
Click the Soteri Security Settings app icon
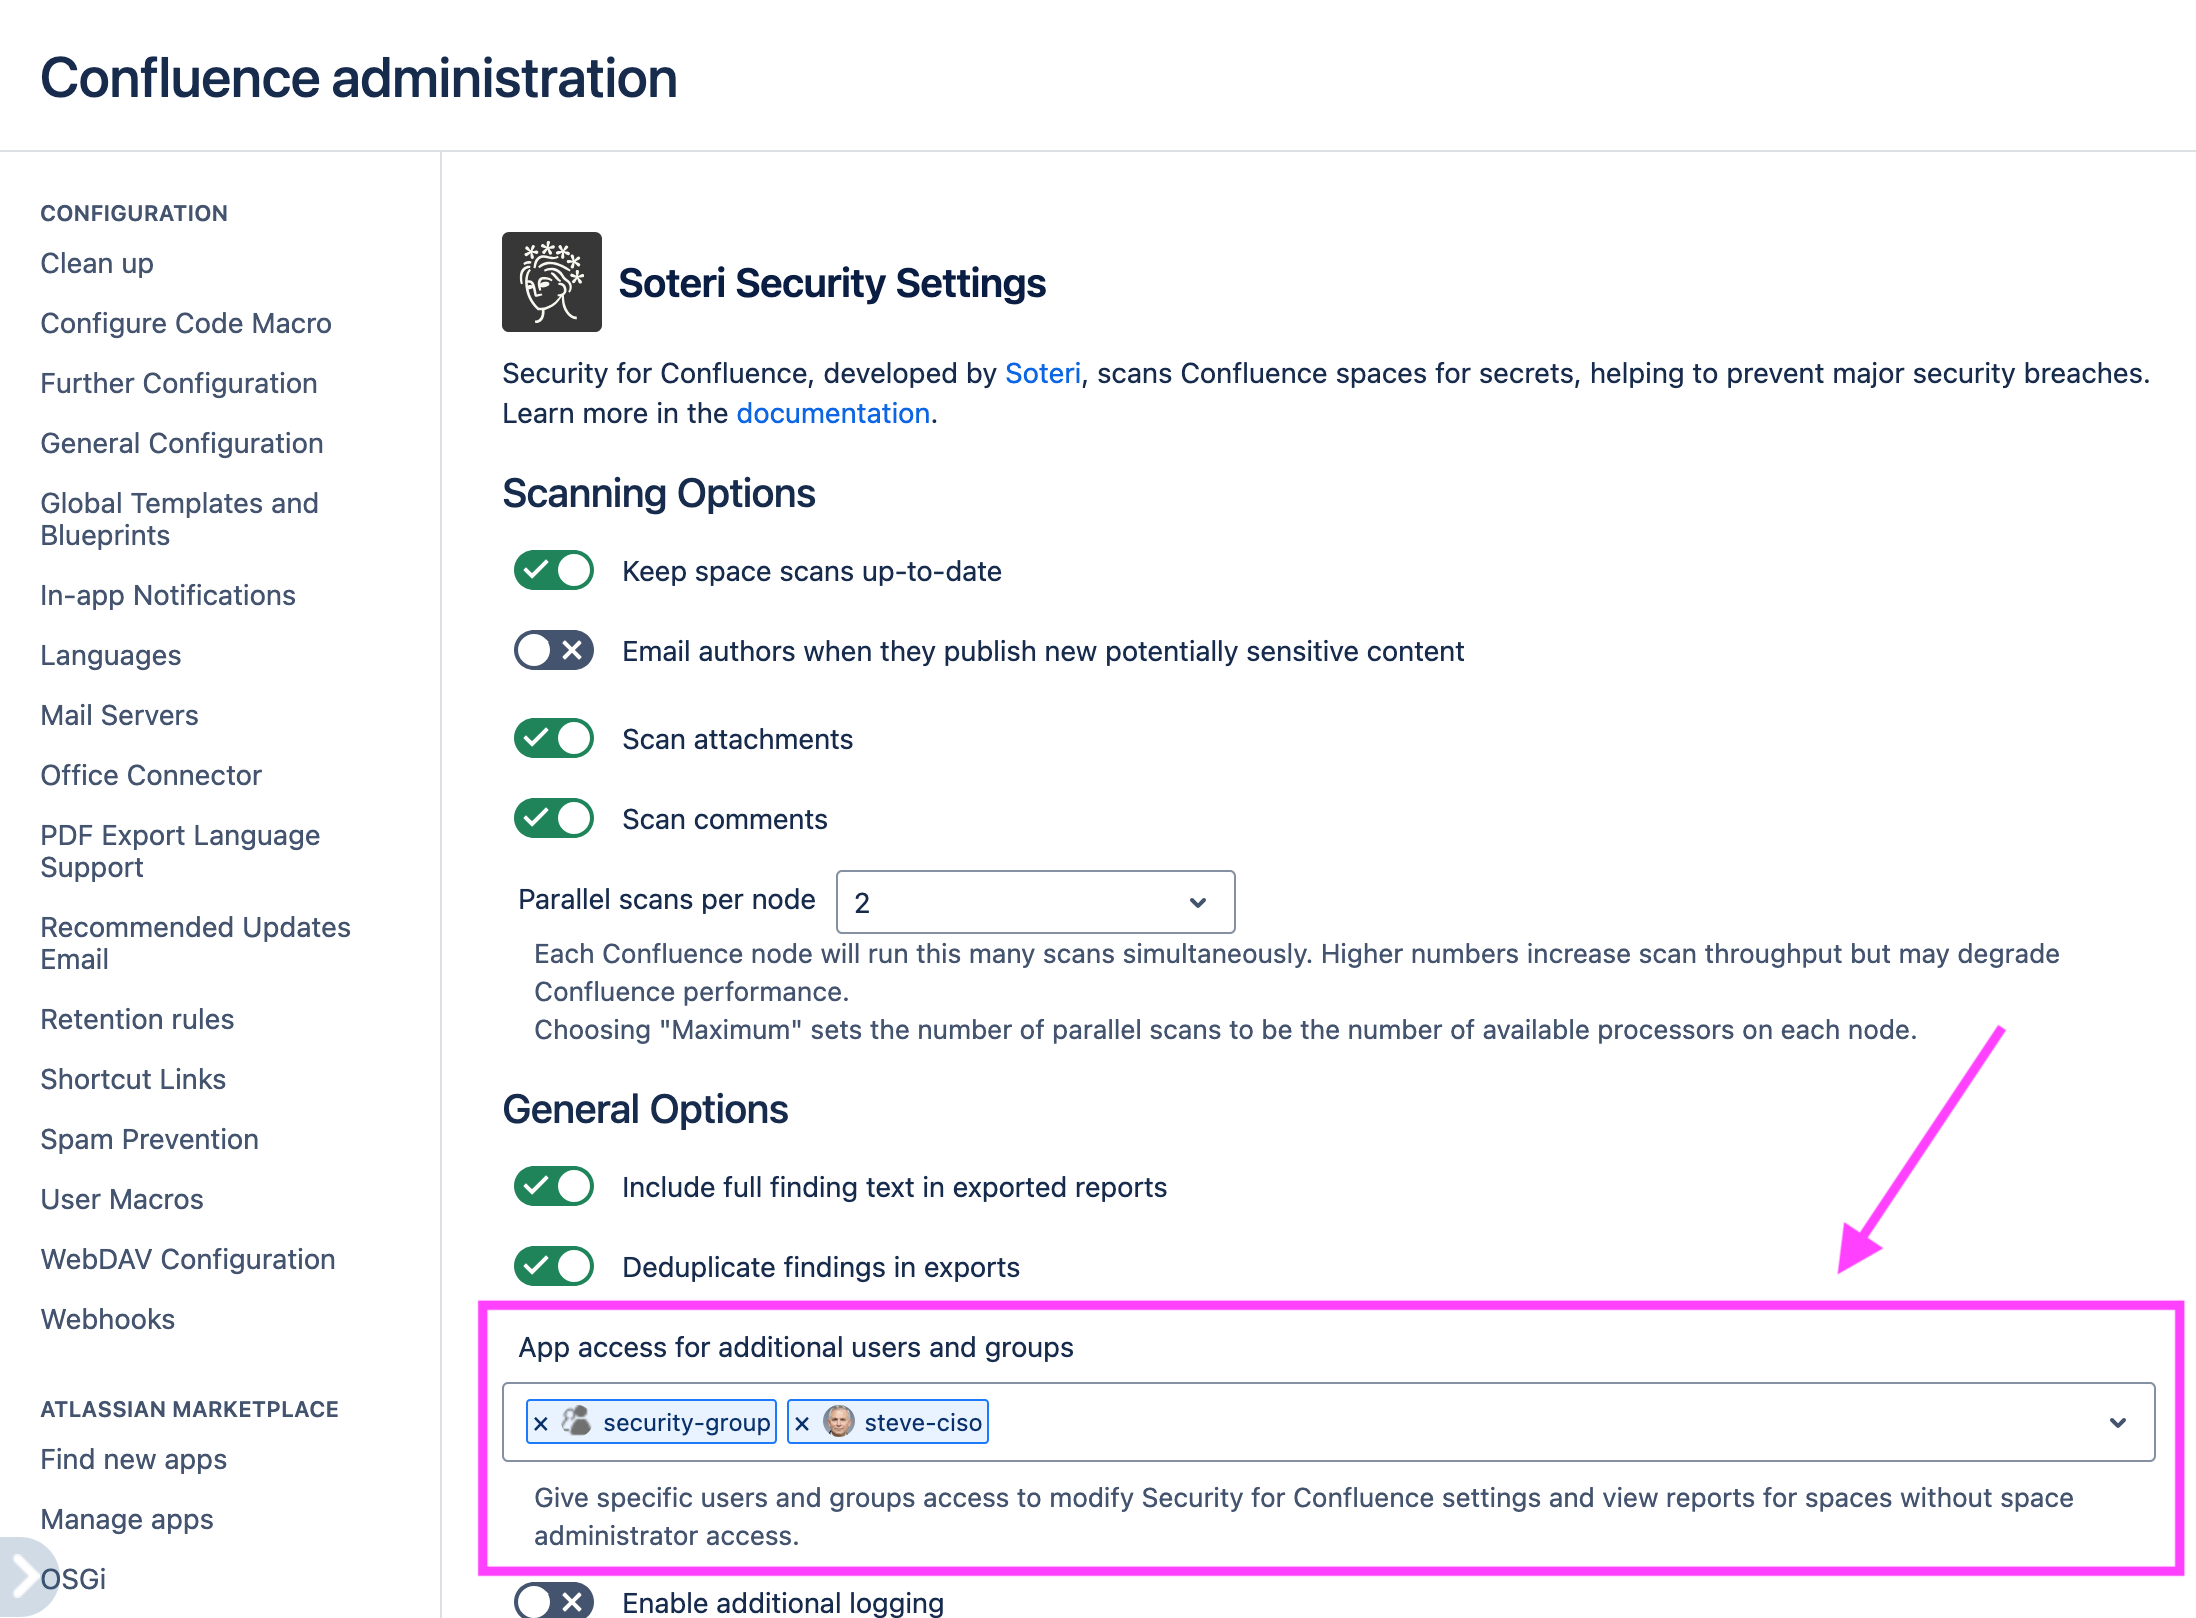[551, 281]
